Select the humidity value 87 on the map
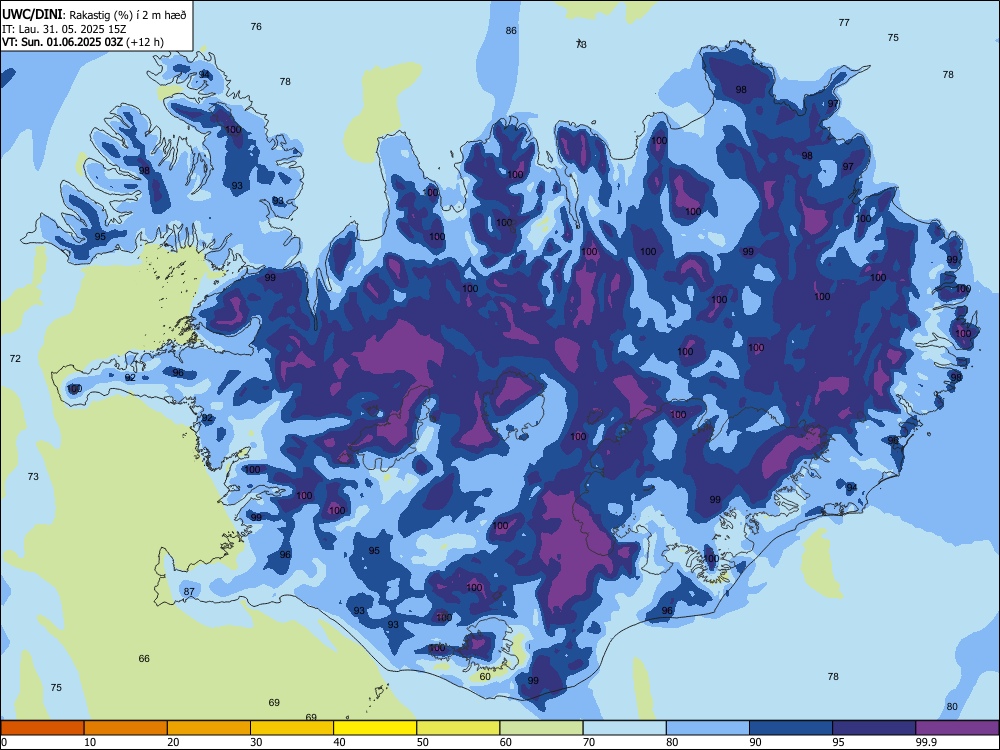The height and width of the screenshot is (750, 1000). (189, 591)
